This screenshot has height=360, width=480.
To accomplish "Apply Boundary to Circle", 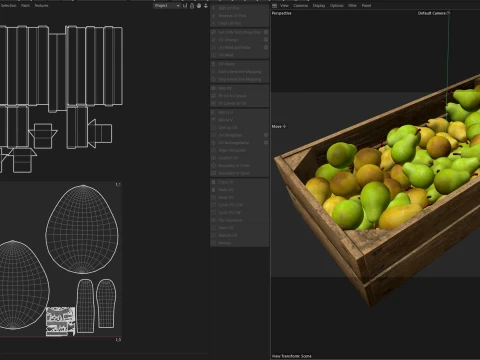I will pos(239,166).
